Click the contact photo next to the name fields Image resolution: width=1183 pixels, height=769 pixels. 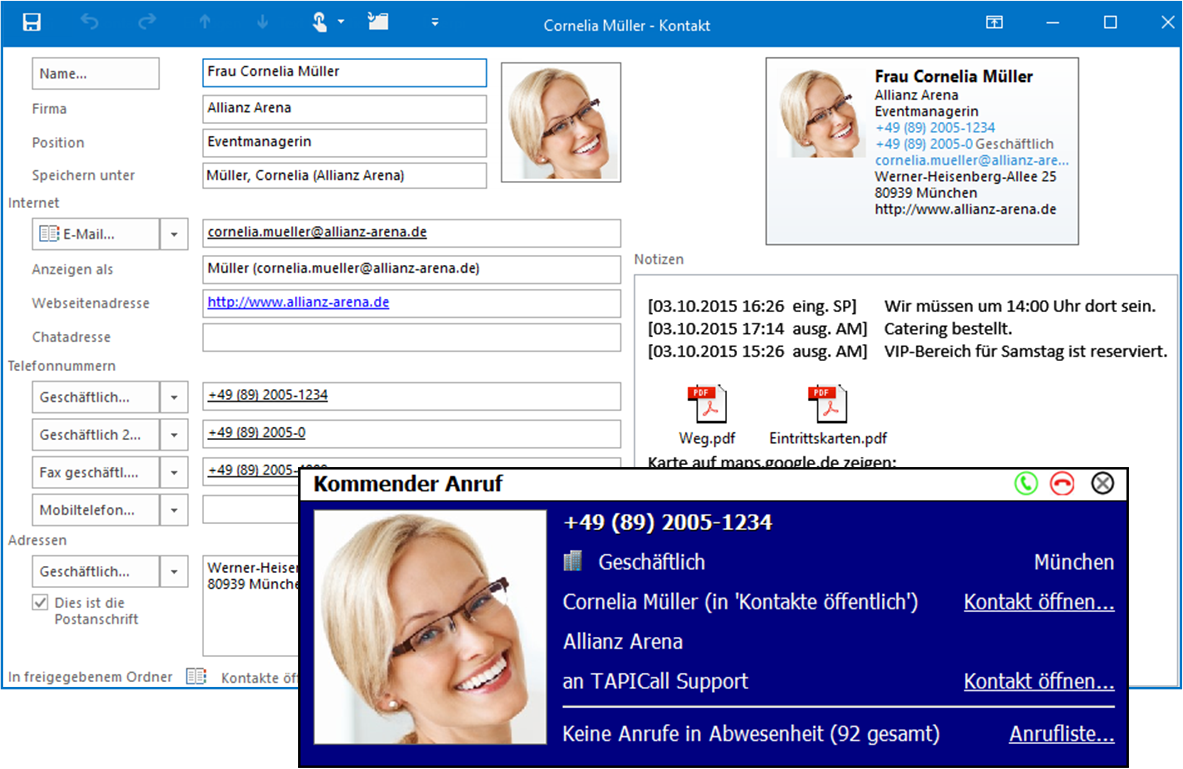[x=561, y=122]
